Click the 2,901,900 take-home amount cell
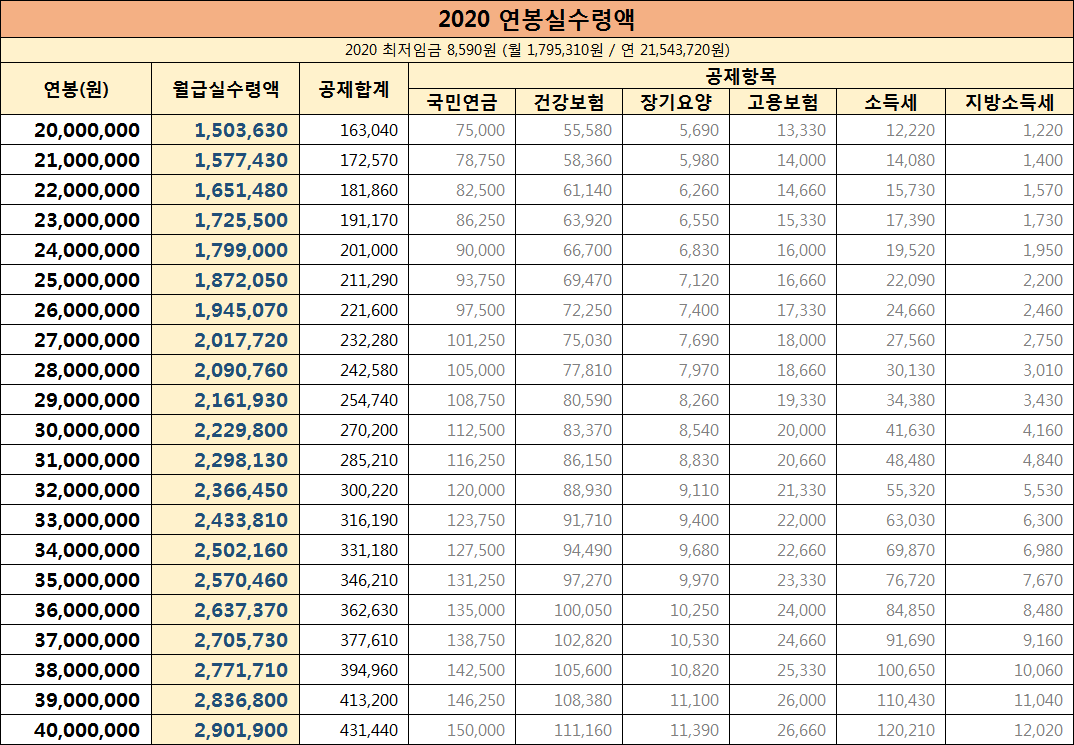 tap(225, 730)
